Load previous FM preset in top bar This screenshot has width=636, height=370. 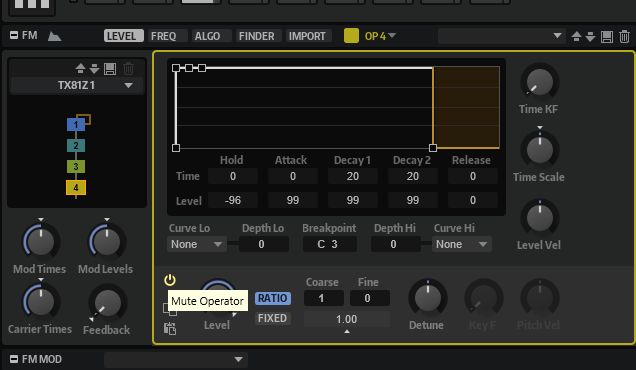click(x=576, y=37)
